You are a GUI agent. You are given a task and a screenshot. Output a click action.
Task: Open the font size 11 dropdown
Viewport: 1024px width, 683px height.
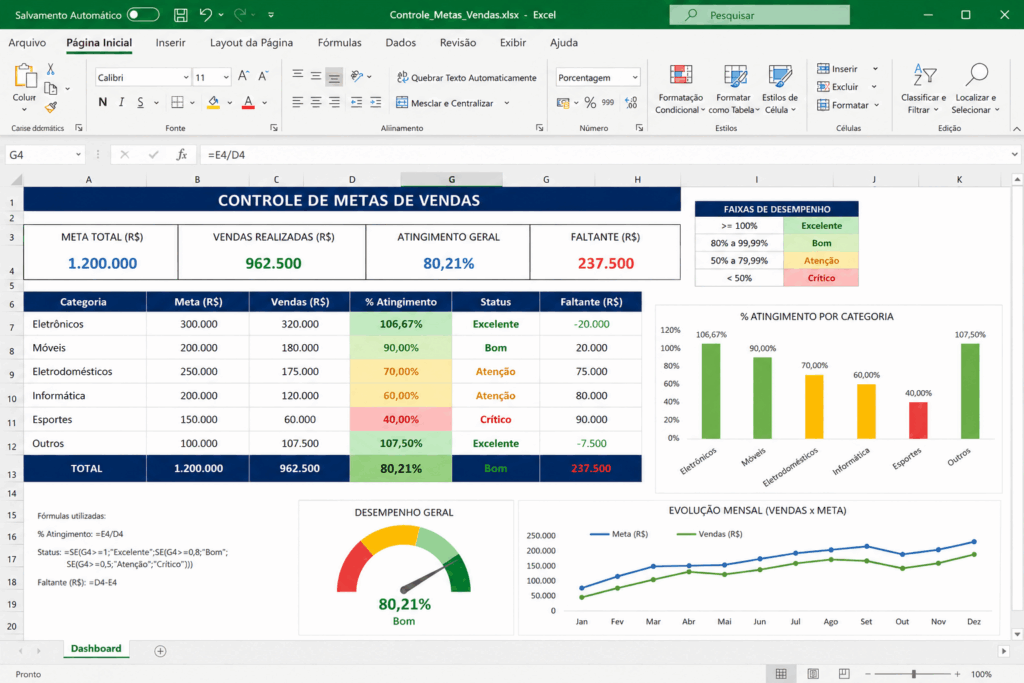[226, 78]
